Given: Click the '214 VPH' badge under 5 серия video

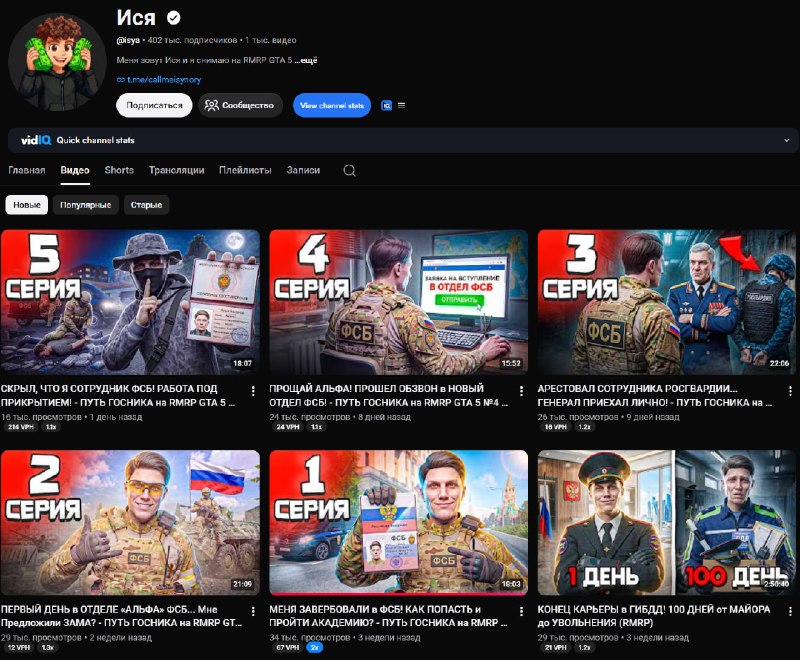Looking at the screenshot, I should [x=21, y=427].
